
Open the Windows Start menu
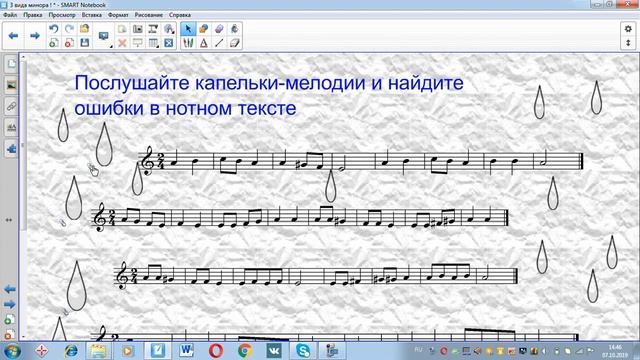12,351
